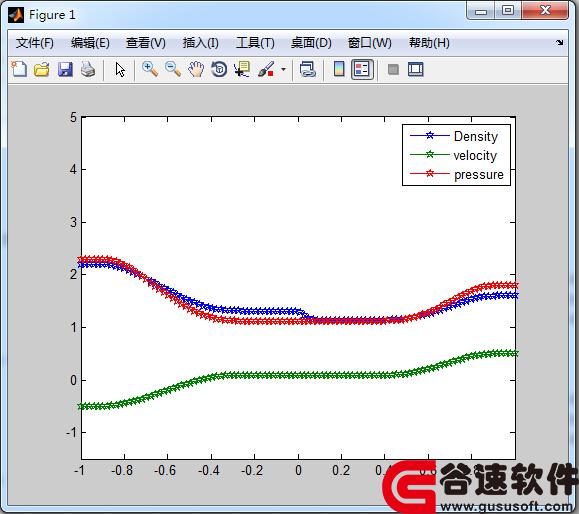Select the Pan hand tool
This screenshot has height=514, width=579.
click(196, 69)
